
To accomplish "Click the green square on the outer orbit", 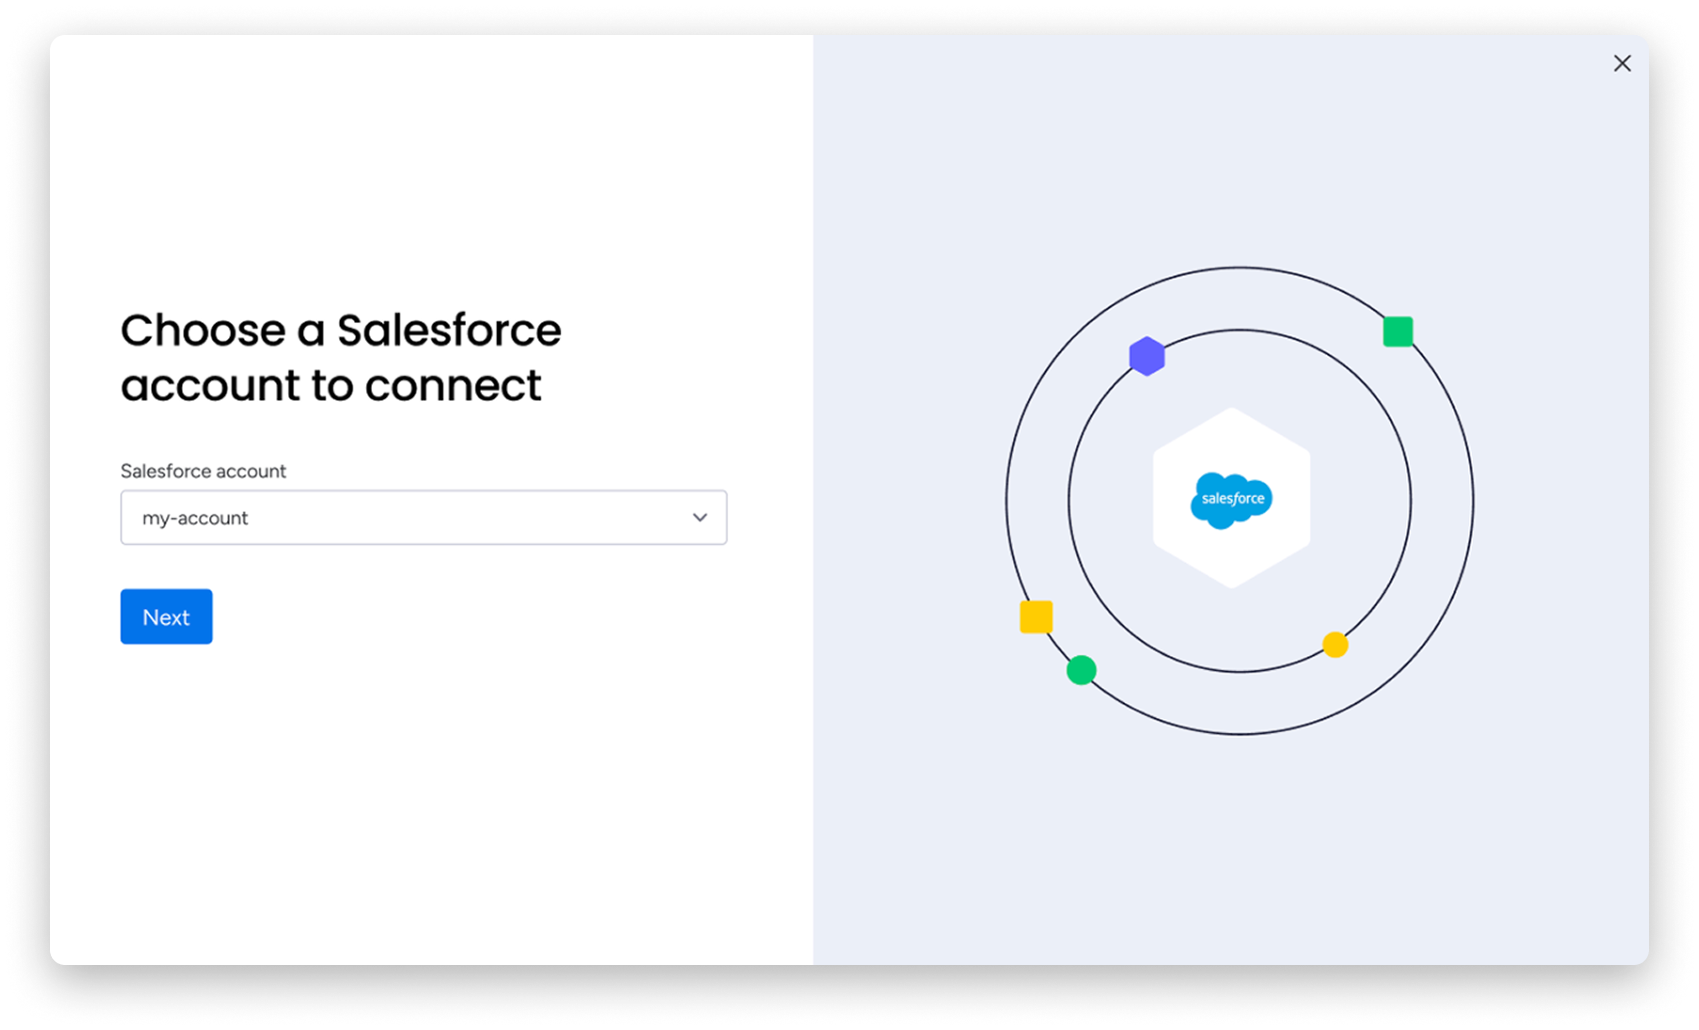I will click(x=1397, y=331).
